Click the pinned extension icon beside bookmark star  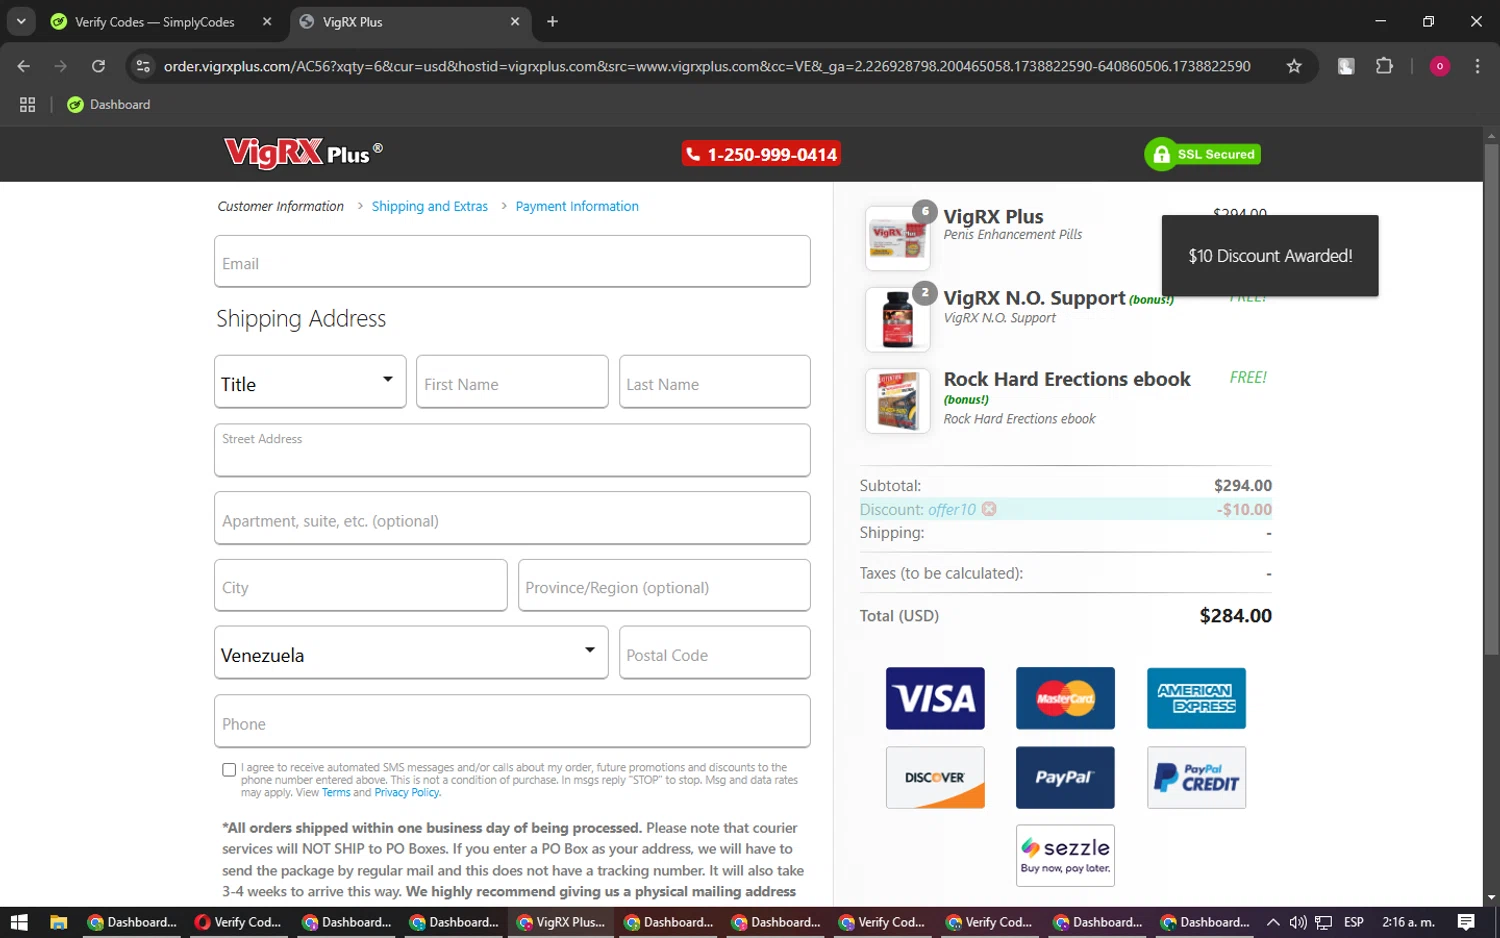(x=1346, y=66)
